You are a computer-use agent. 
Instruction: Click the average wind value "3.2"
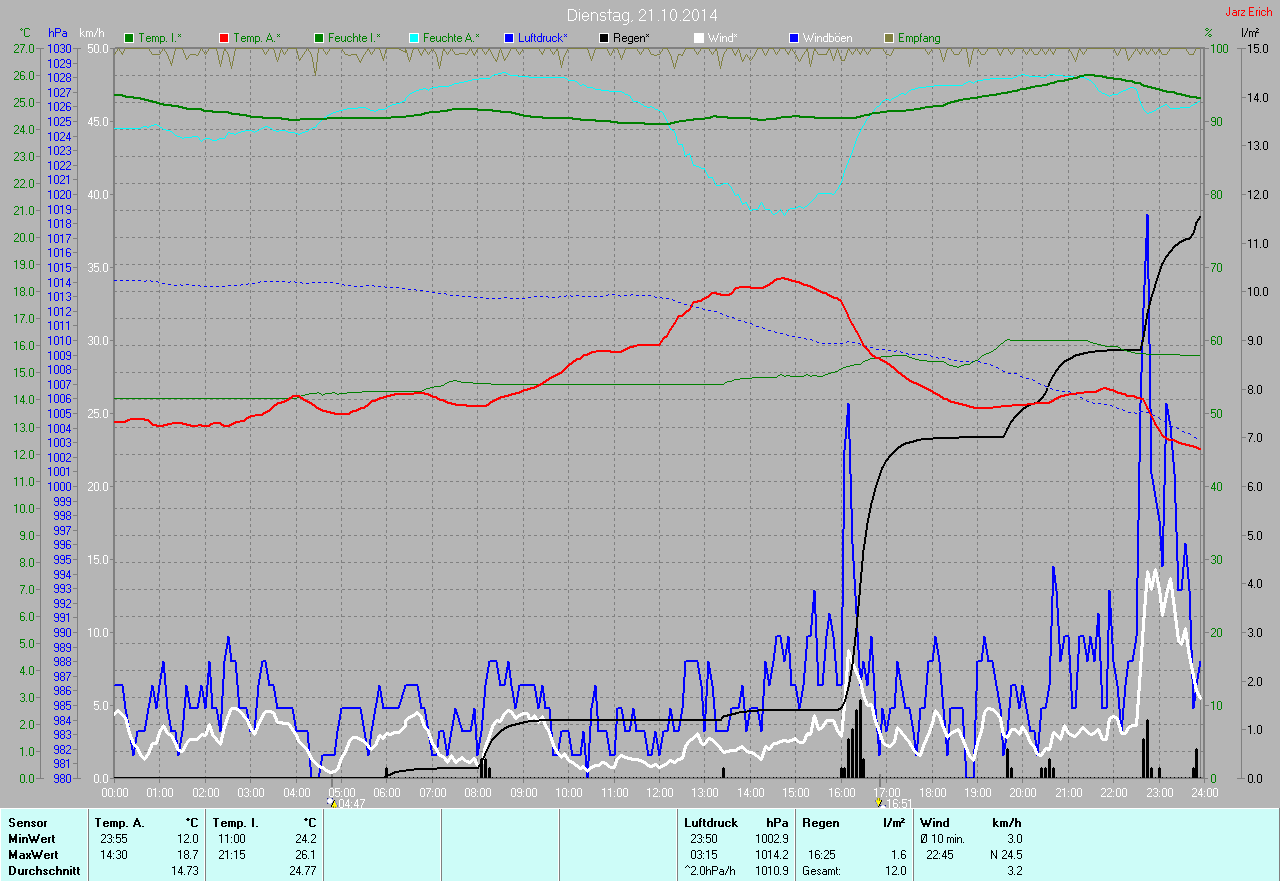[1014, 870]
